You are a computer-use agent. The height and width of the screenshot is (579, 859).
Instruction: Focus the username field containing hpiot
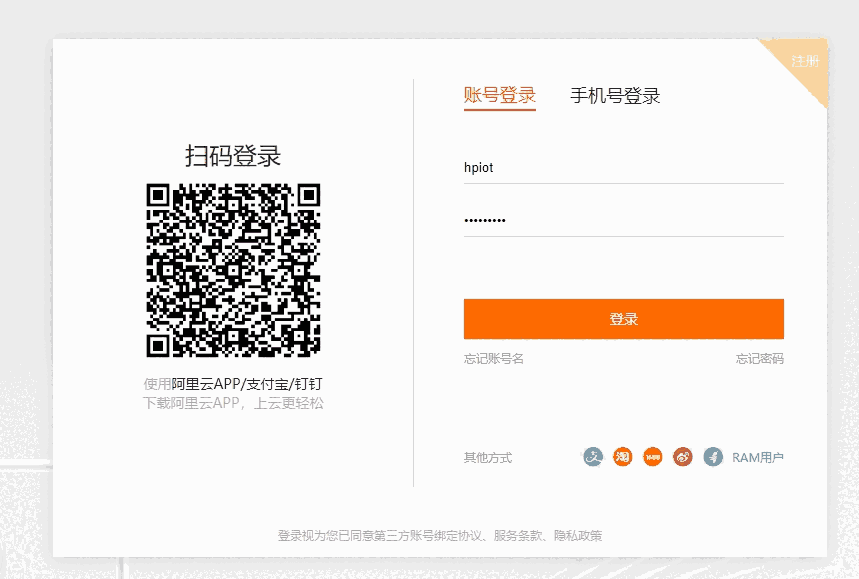pyautogui.click(x=623, y=168)
